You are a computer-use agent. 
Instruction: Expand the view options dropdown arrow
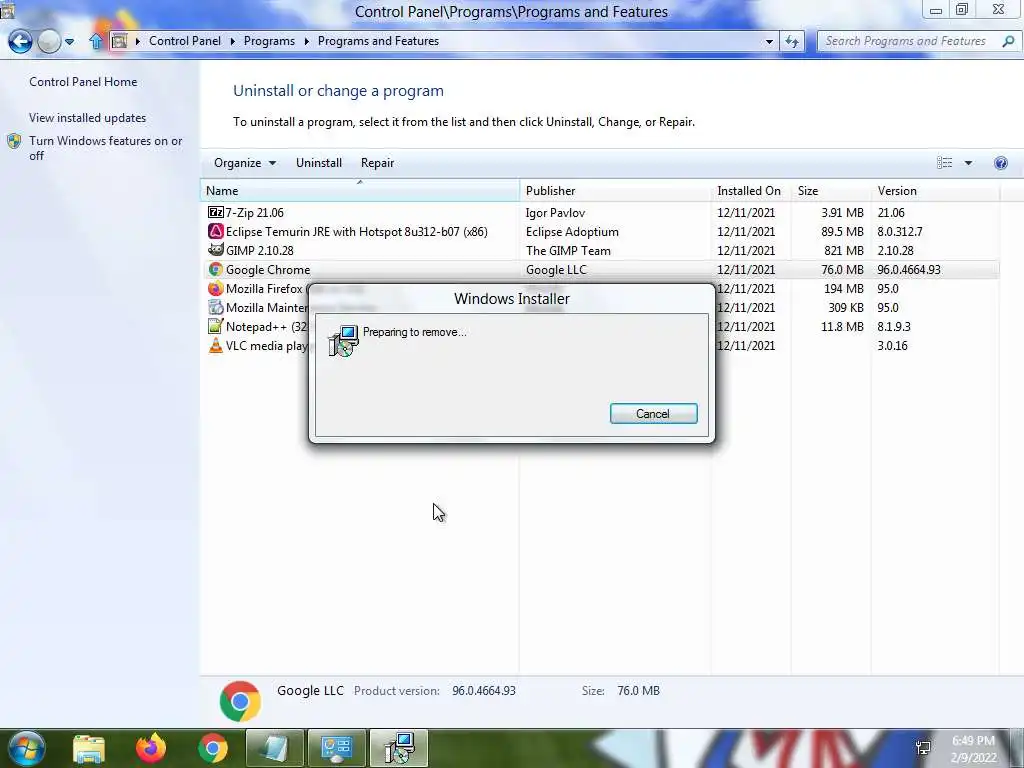pos(968,163)
